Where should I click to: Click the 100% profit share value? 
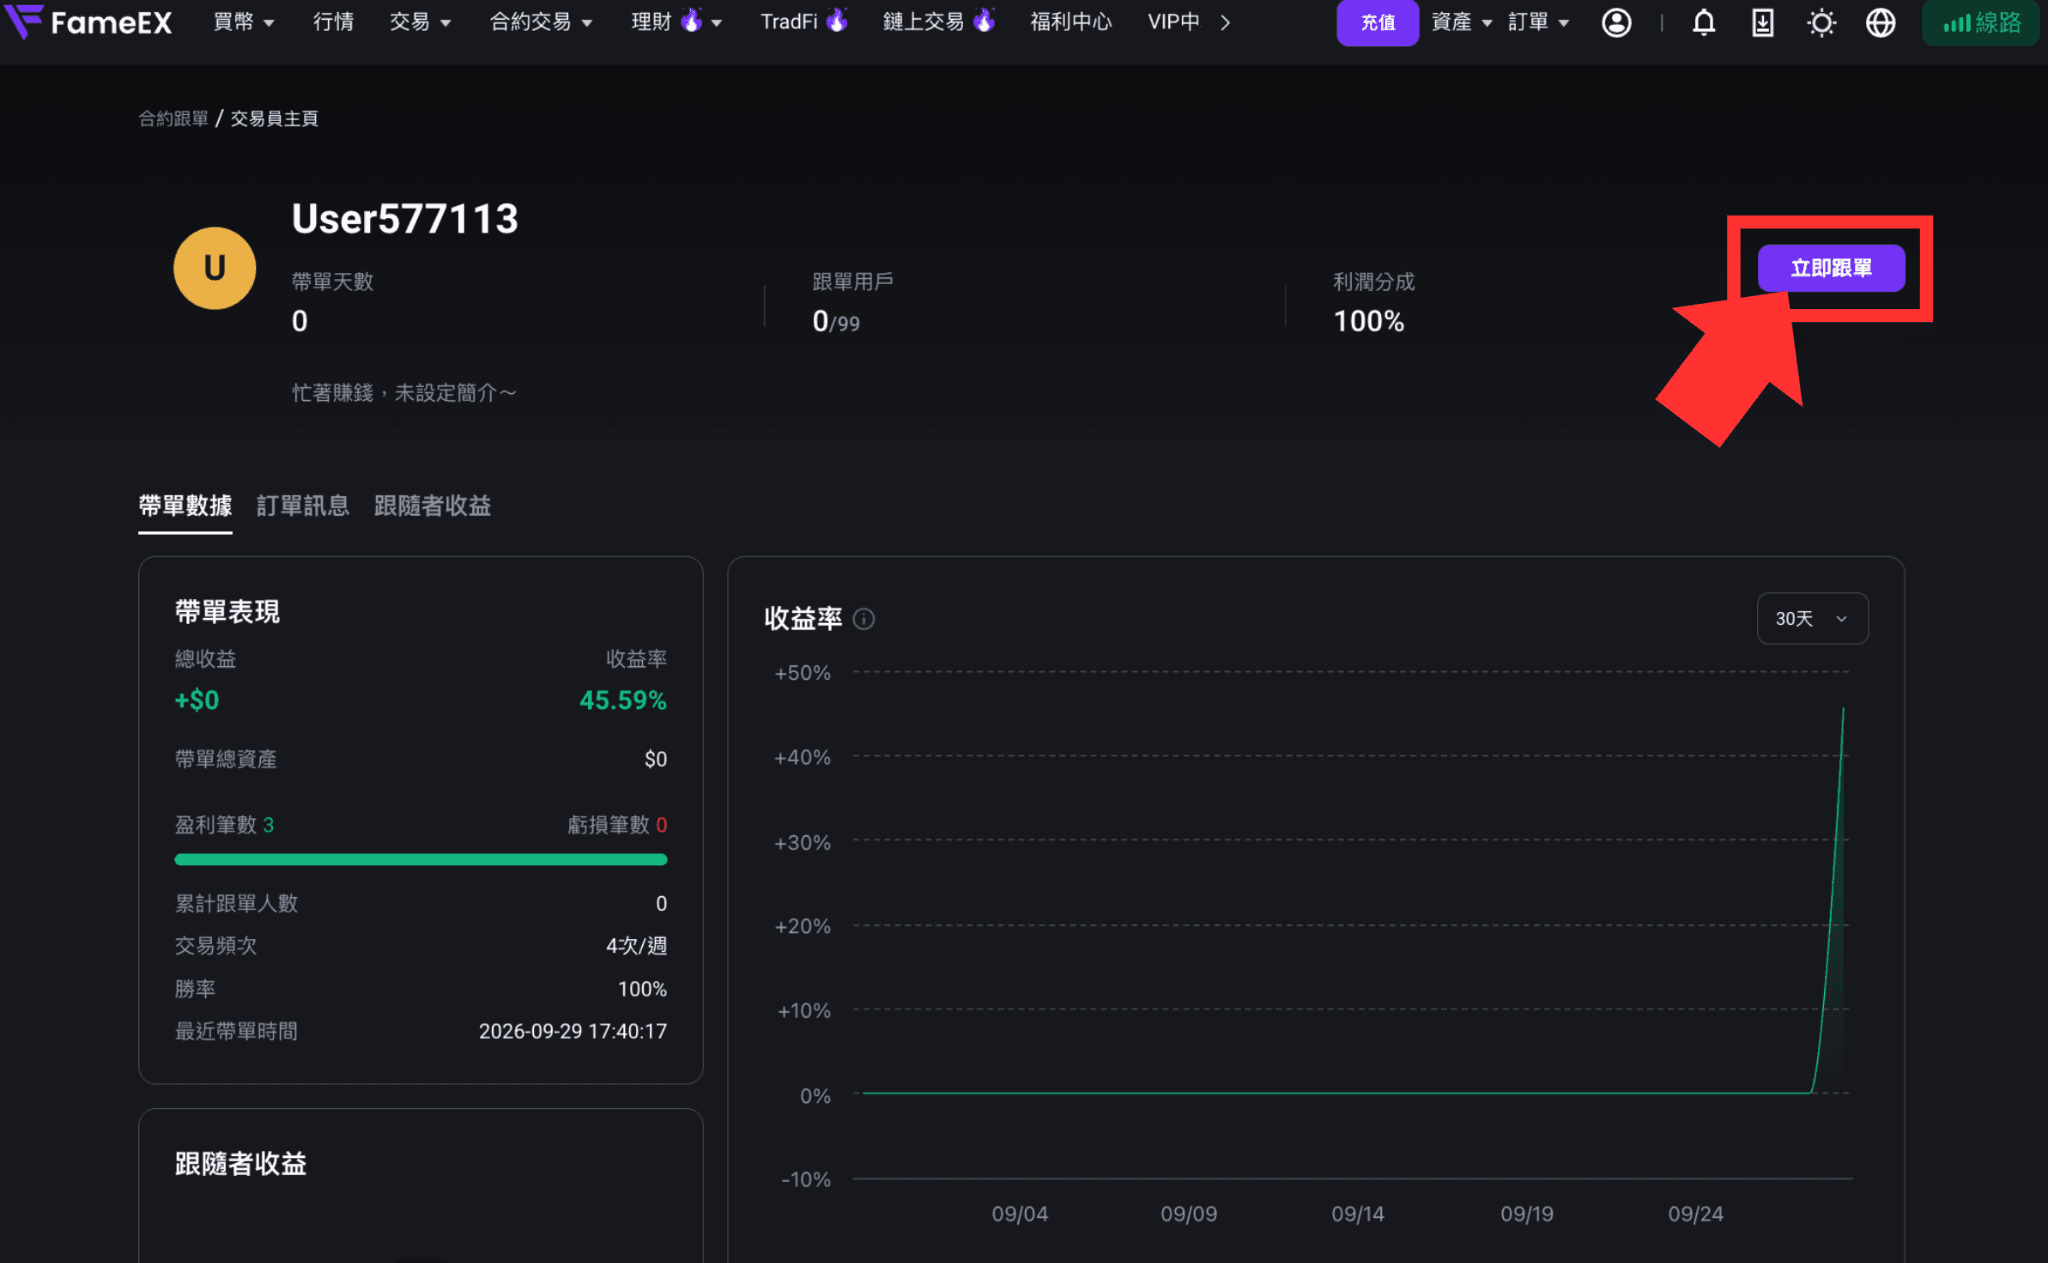pos(1369,321)
